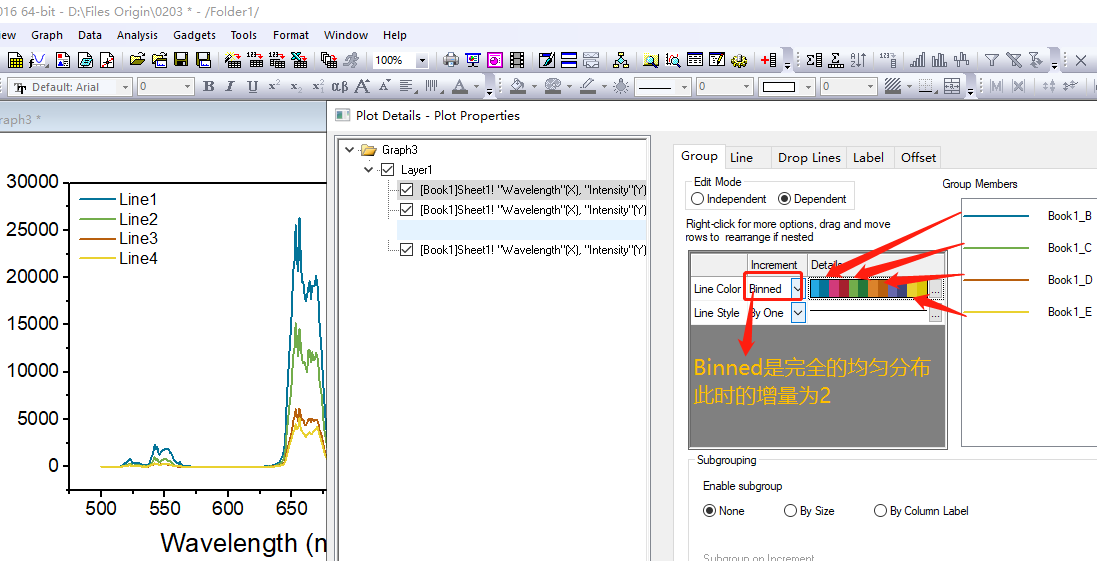
Task: Open the Graph menu
Action: pyautogui.click(x=47, y=35)
